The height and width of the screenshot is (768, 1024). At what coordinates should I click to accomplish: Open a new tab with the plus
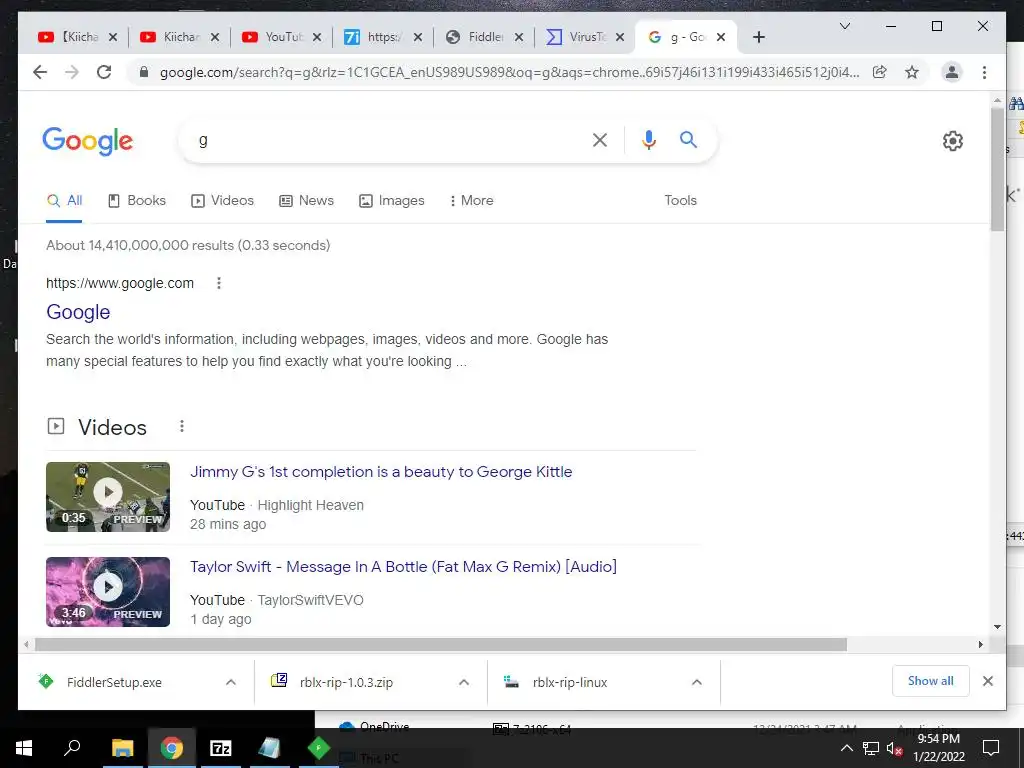pos(759,37)
